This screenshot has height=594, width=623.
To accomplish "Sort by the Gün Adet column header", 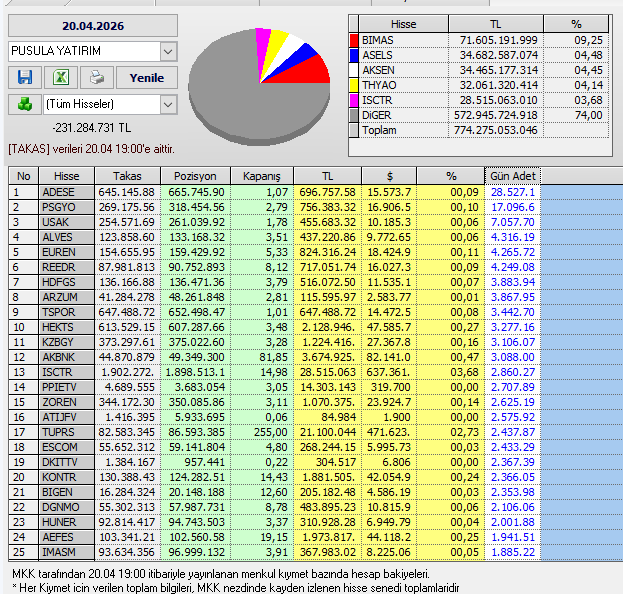I will point(513,176).
